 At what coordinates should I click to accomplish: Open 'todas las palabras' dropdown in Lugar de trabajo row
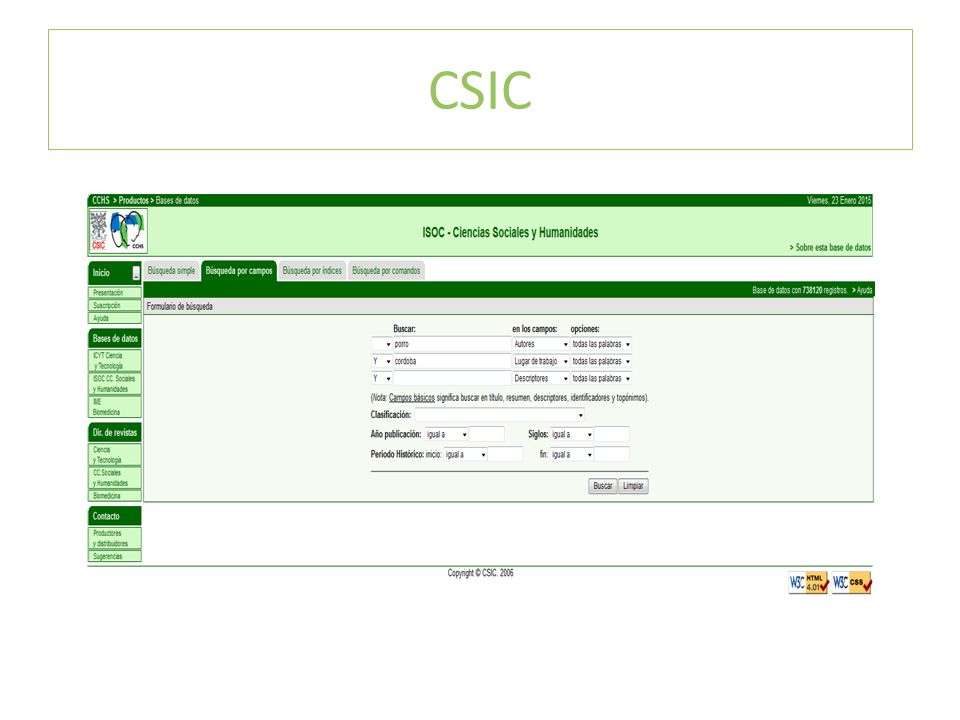click(601, 362)
